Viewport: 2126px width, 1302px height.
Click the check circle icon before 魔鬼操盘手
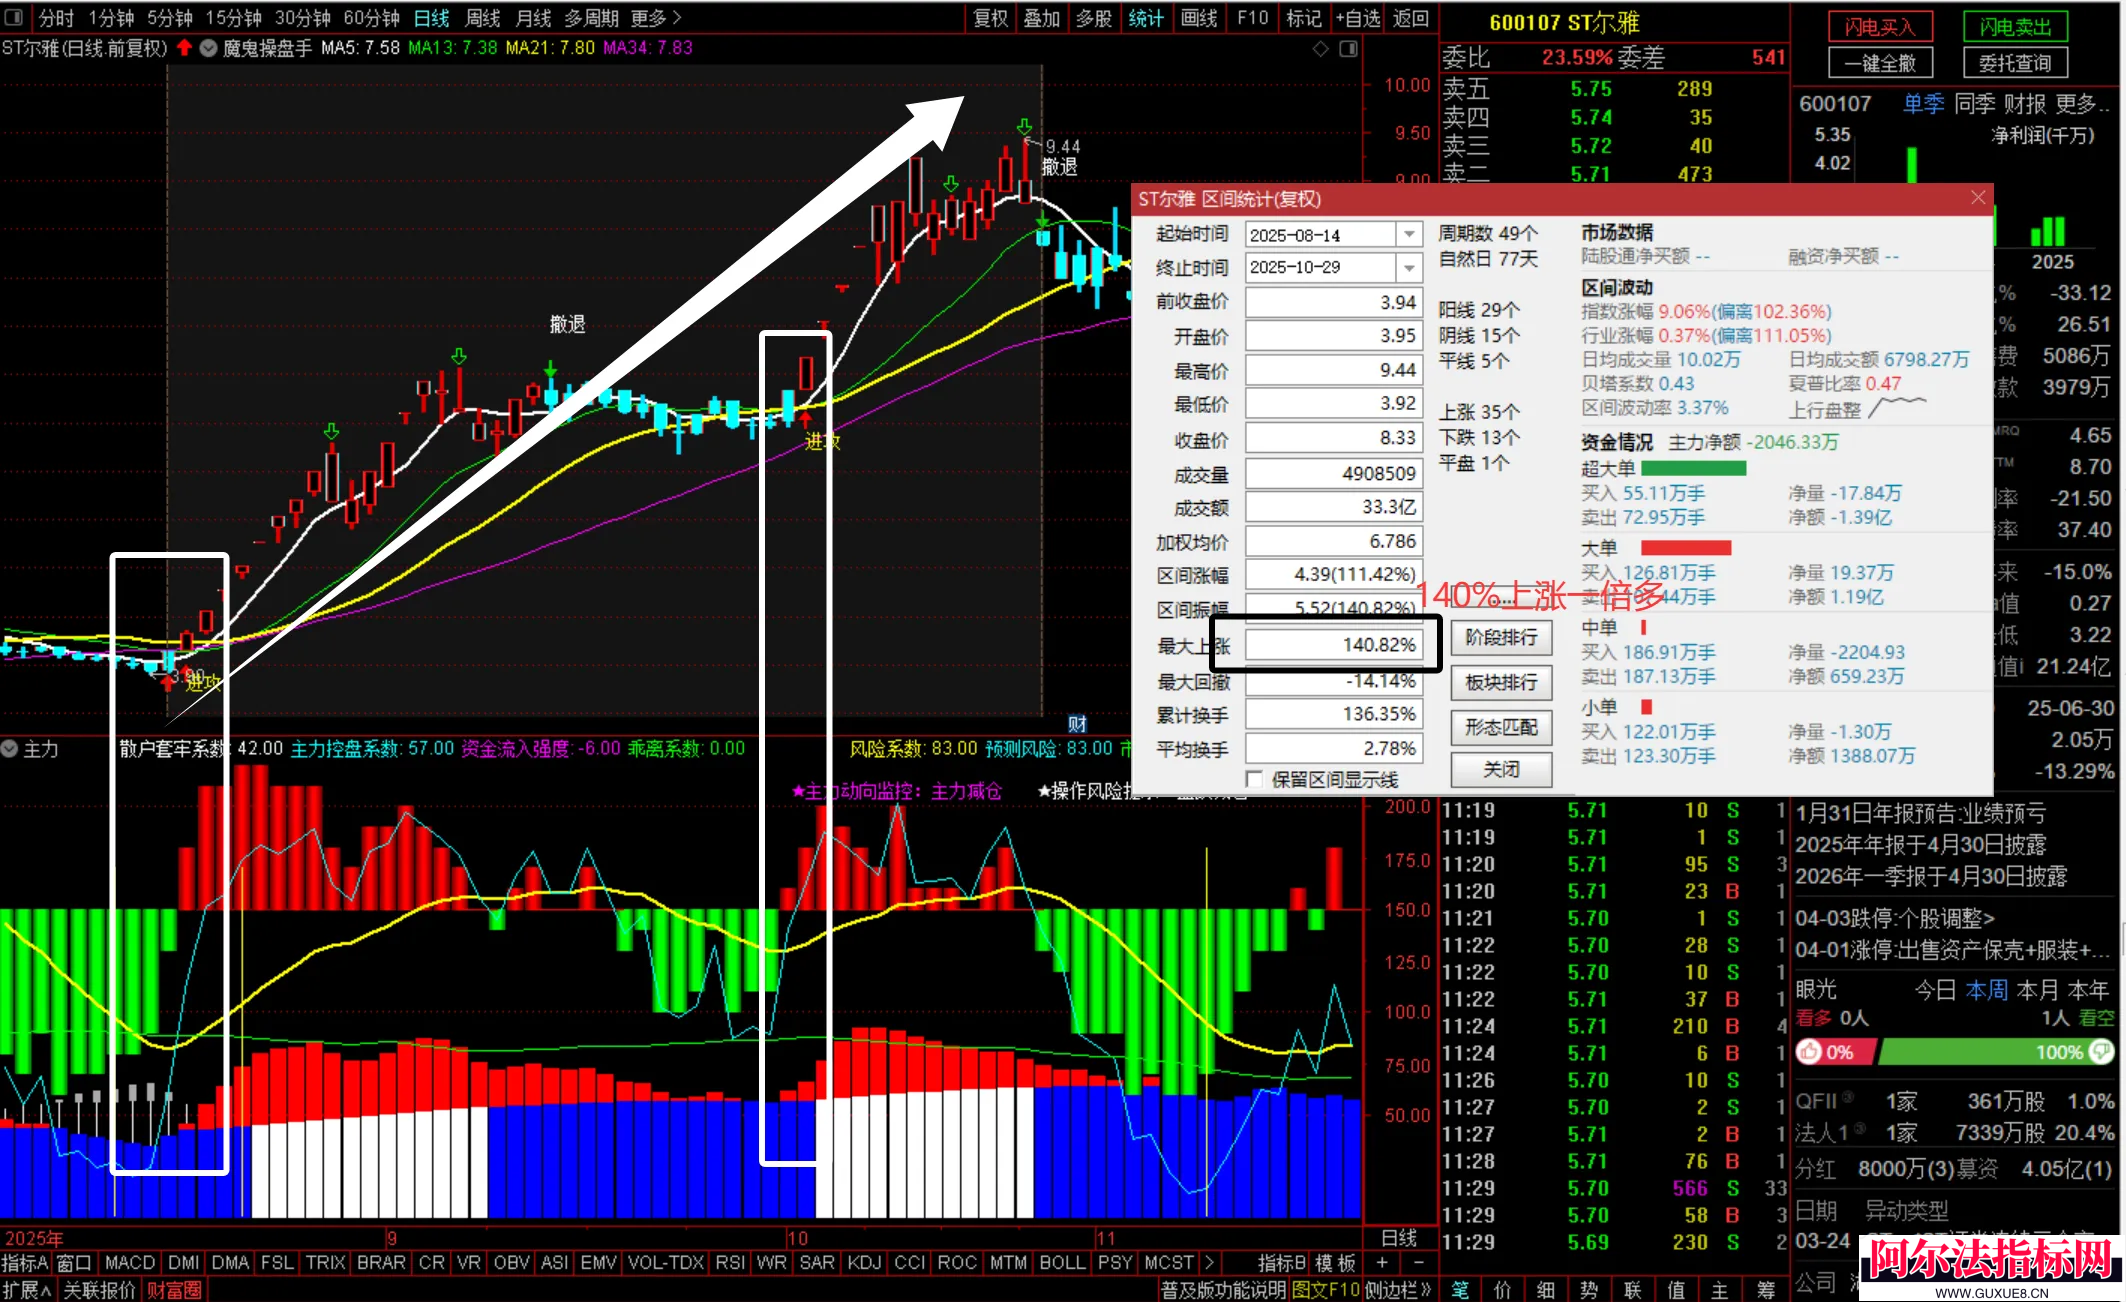tap(208, 48)
